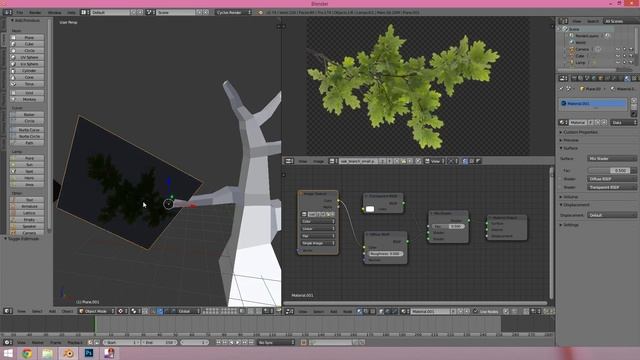
Task: Add an Empty object
Action: [27, 220]
